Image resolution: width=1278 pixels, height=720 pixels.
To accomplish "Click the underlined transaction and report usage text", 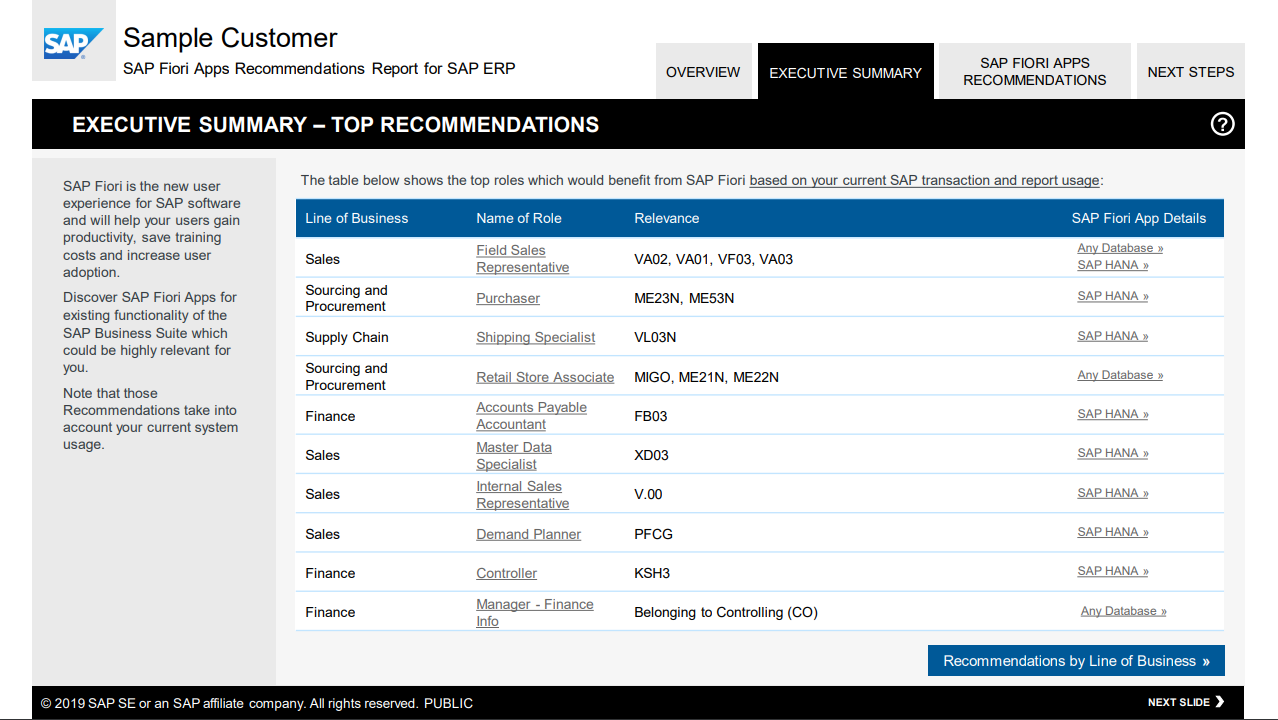I will coord(924,181).
